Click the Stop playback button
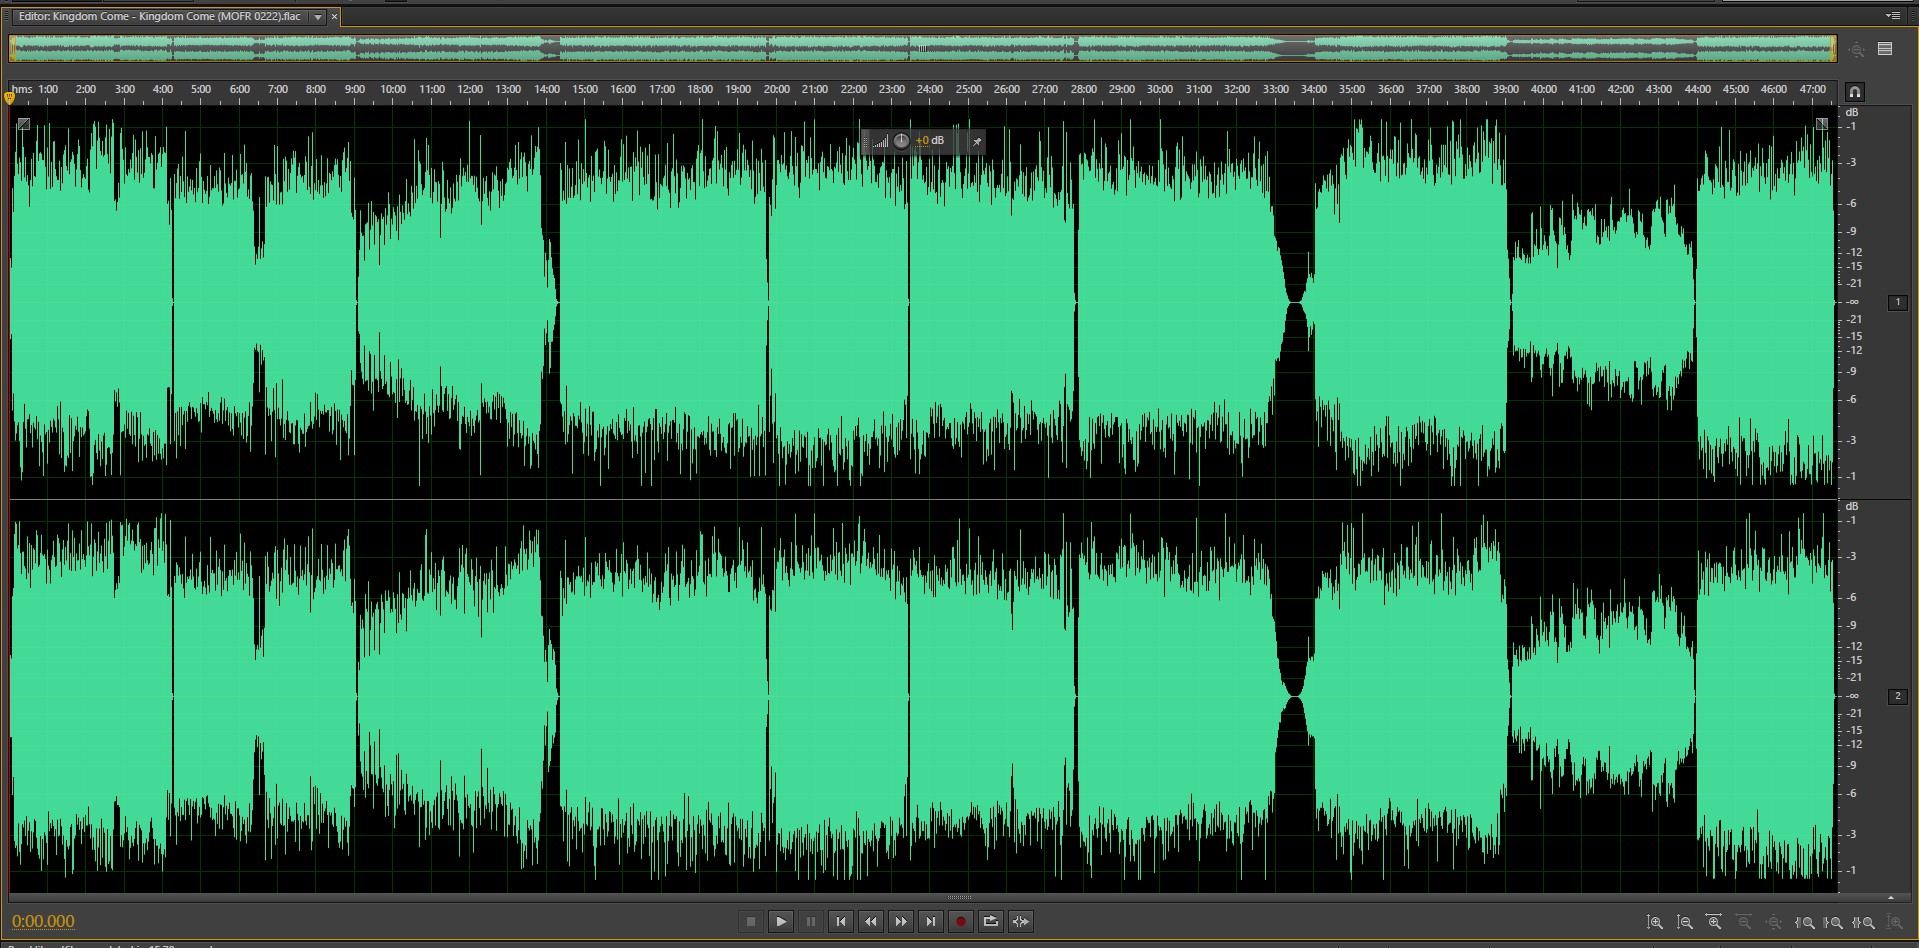 (x=751, y=922)
